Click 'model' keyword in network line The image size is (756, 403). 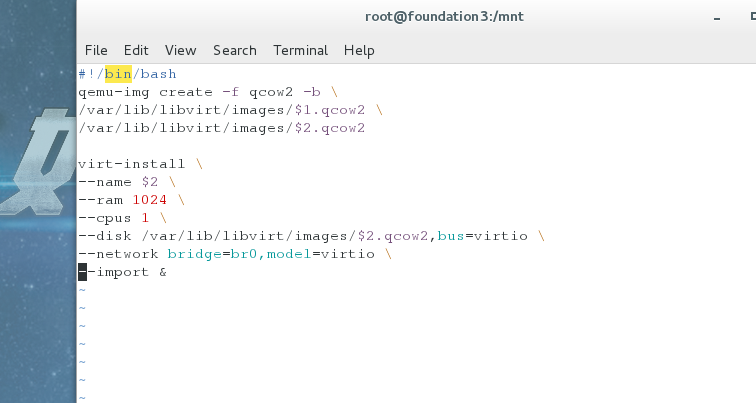point(289,254)
